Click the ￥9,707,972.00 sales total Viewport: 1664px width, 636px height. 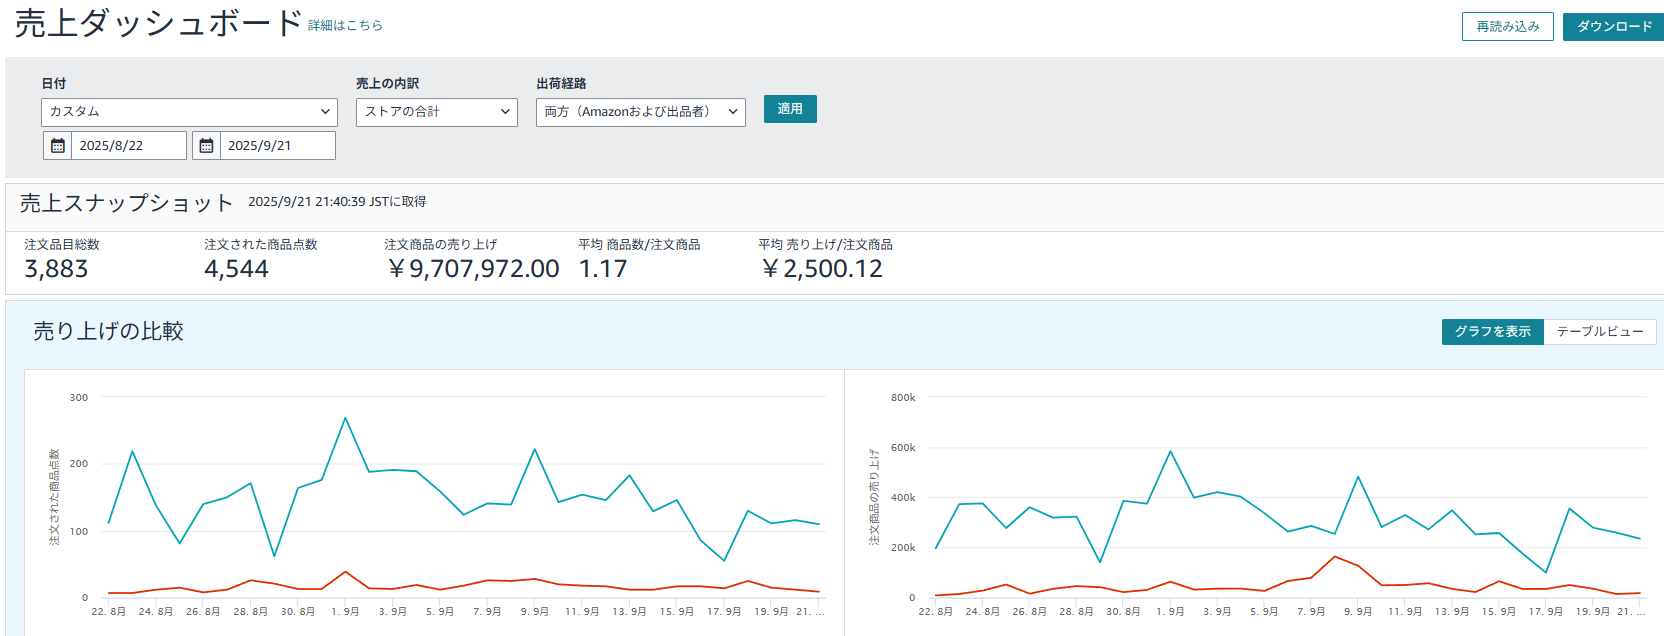click(x=473, y=269)
